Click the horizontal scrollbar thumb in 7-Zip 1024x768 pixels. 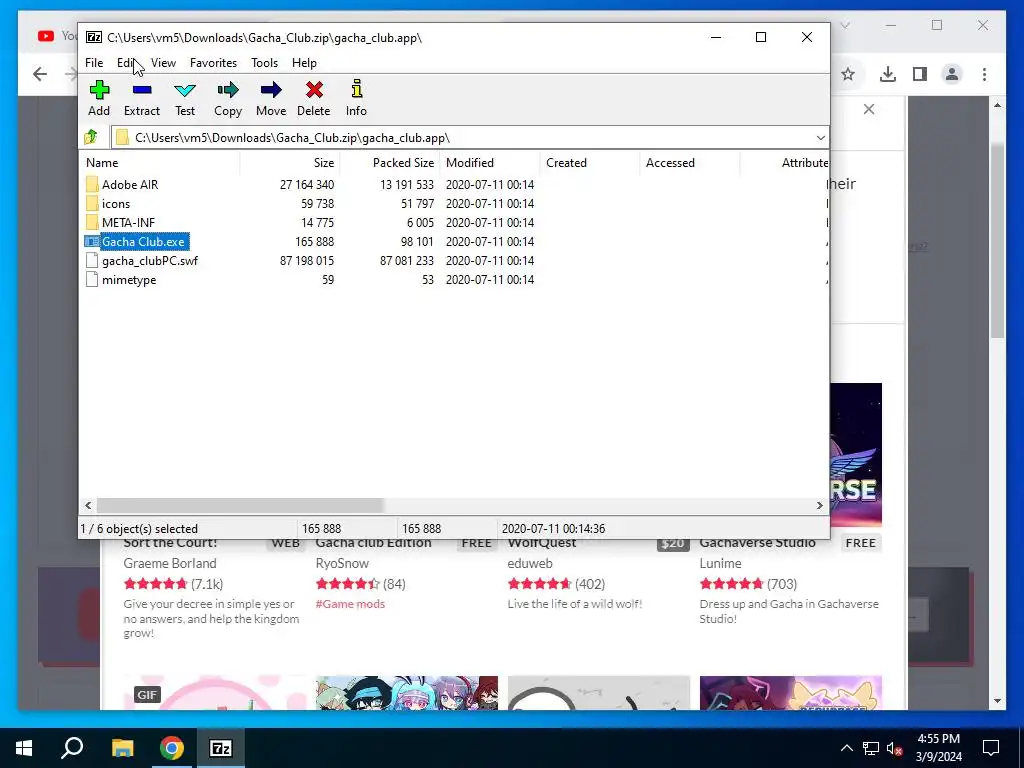(x=240, y=505)
